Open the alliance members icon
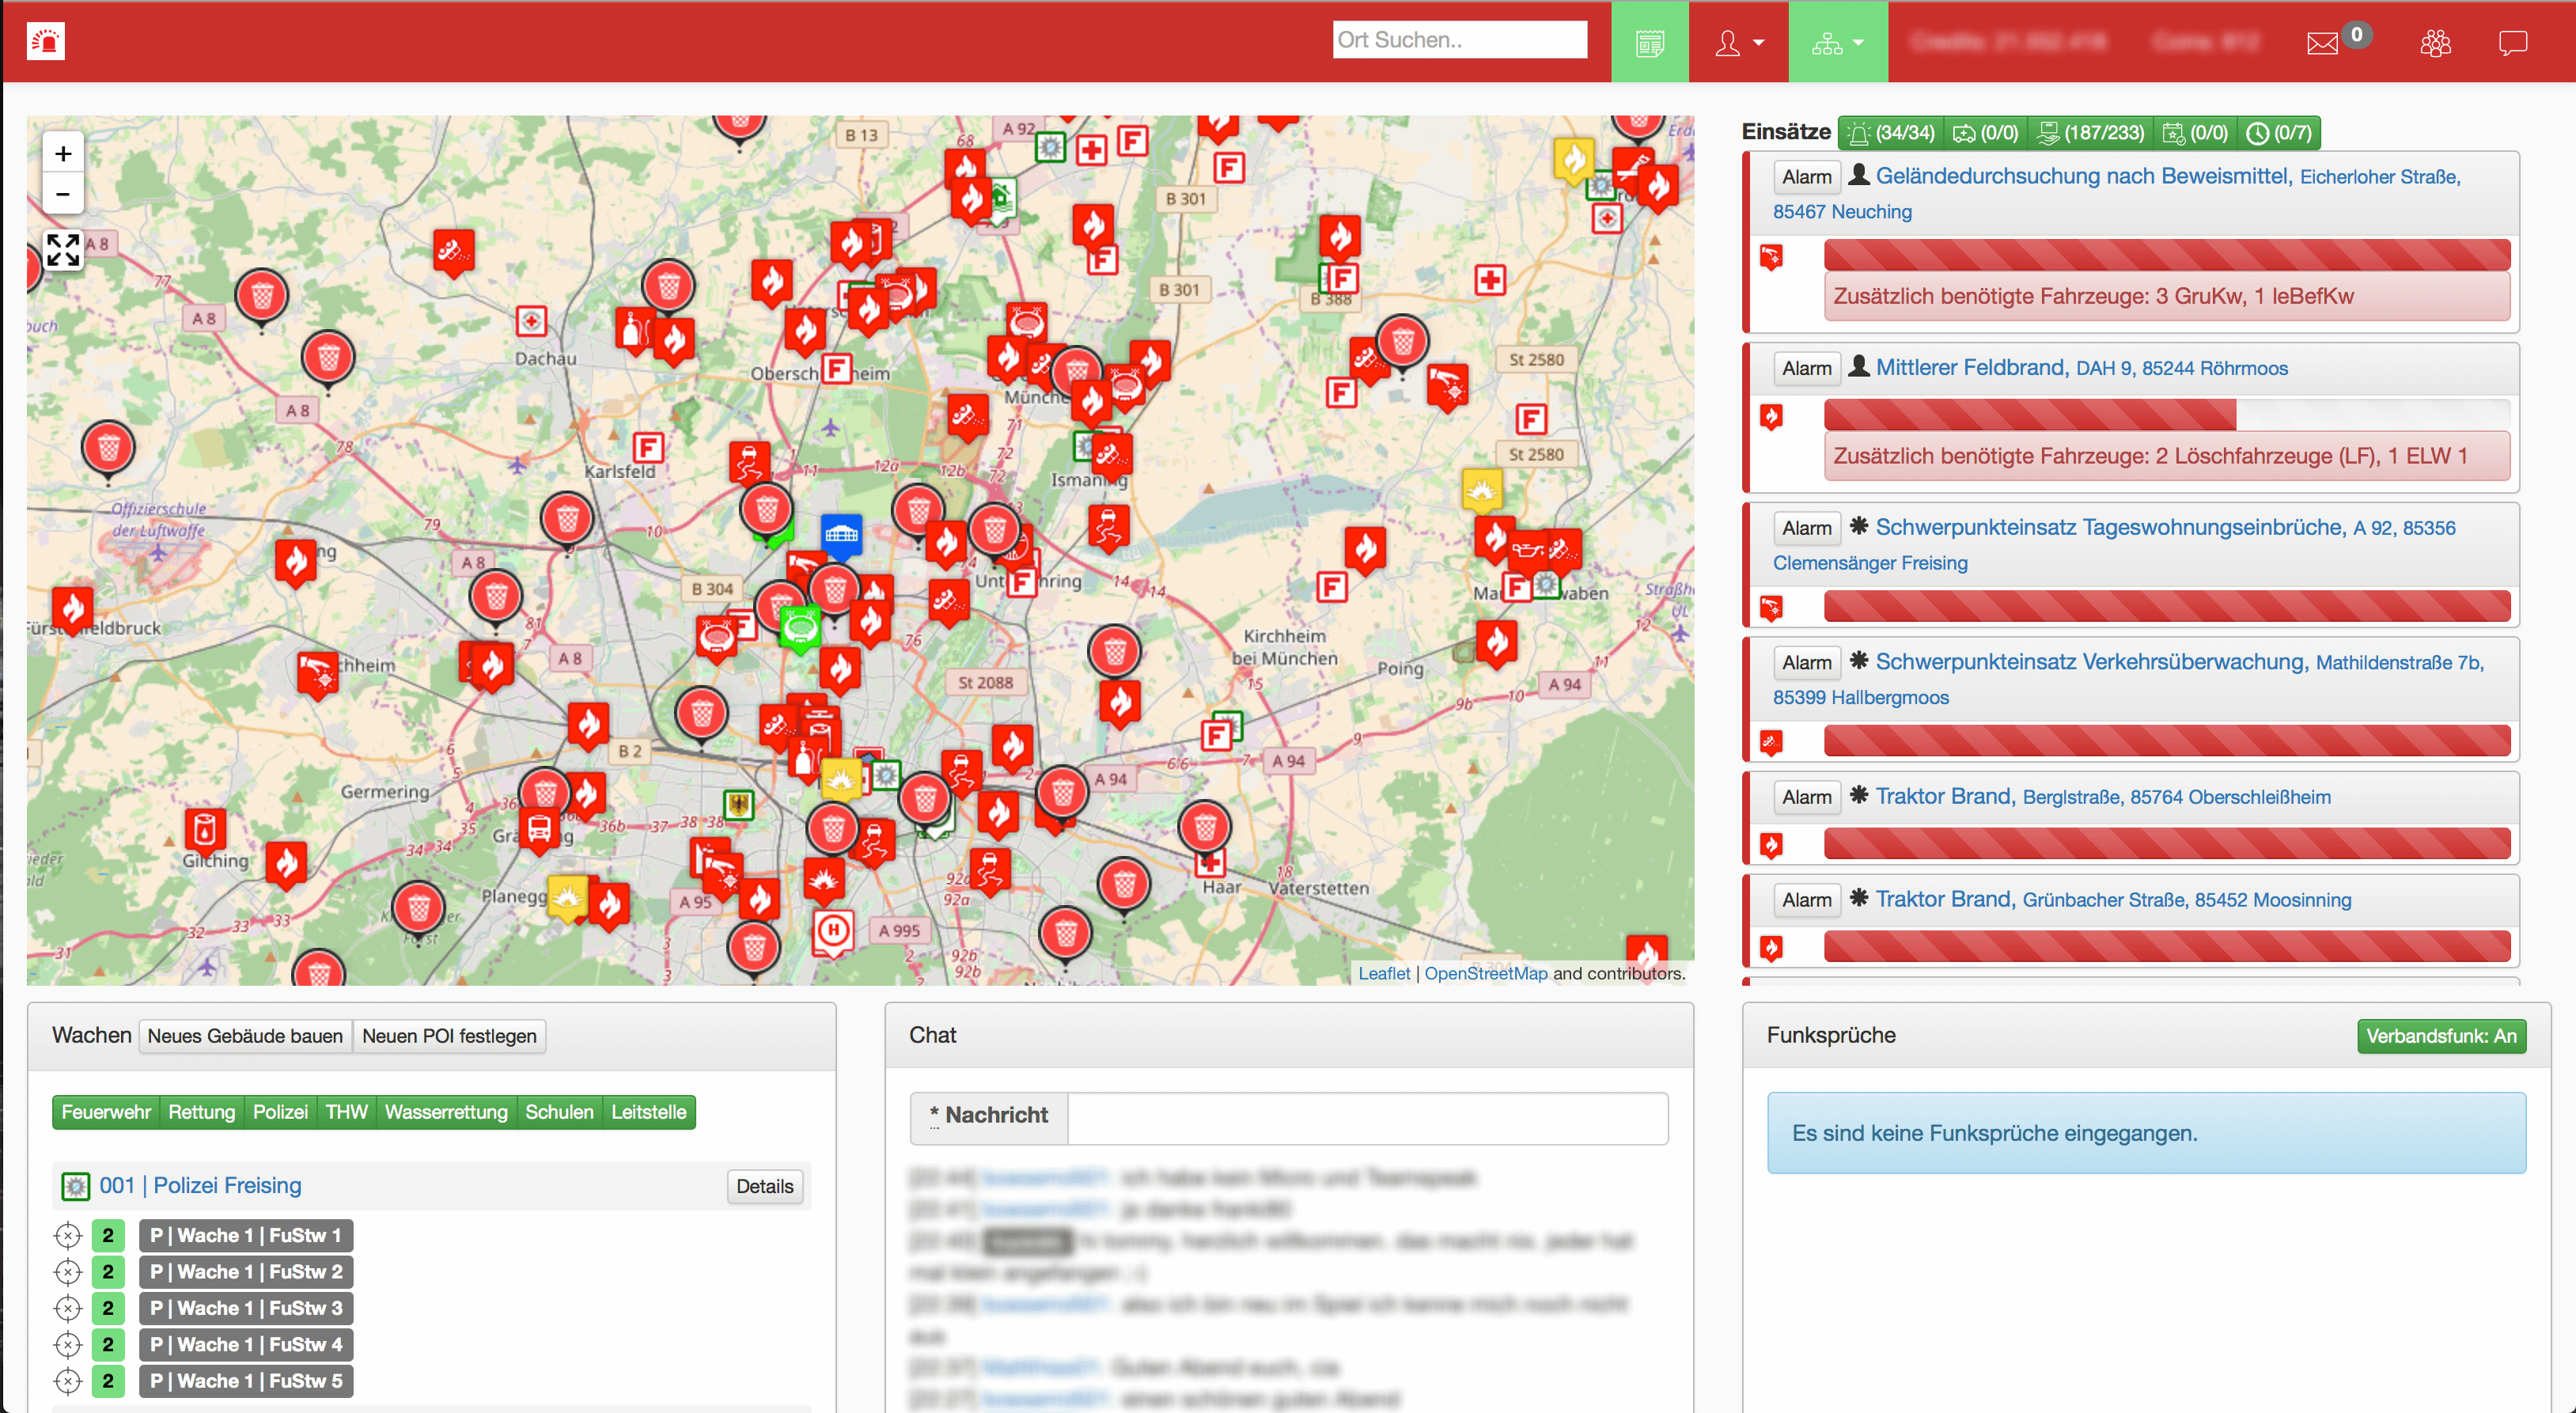Screen dimensions: 2576x1413 pyautogui.click(x=2435, y=43)
